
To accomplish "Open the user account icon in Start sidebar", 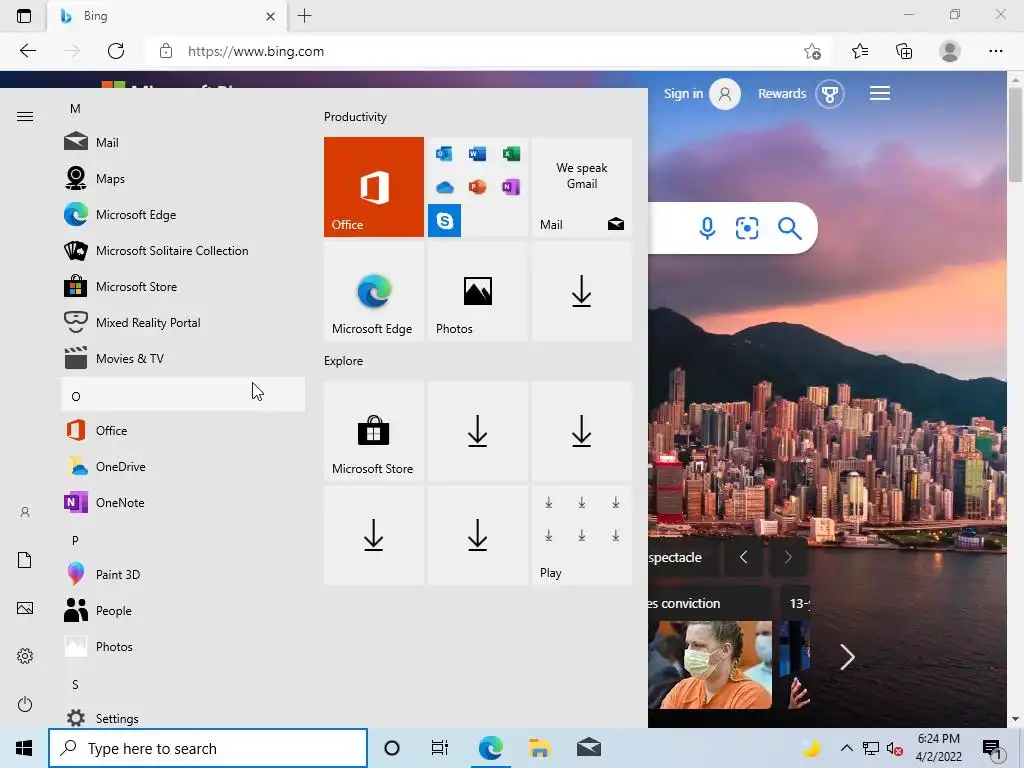I will coord(25,512).
